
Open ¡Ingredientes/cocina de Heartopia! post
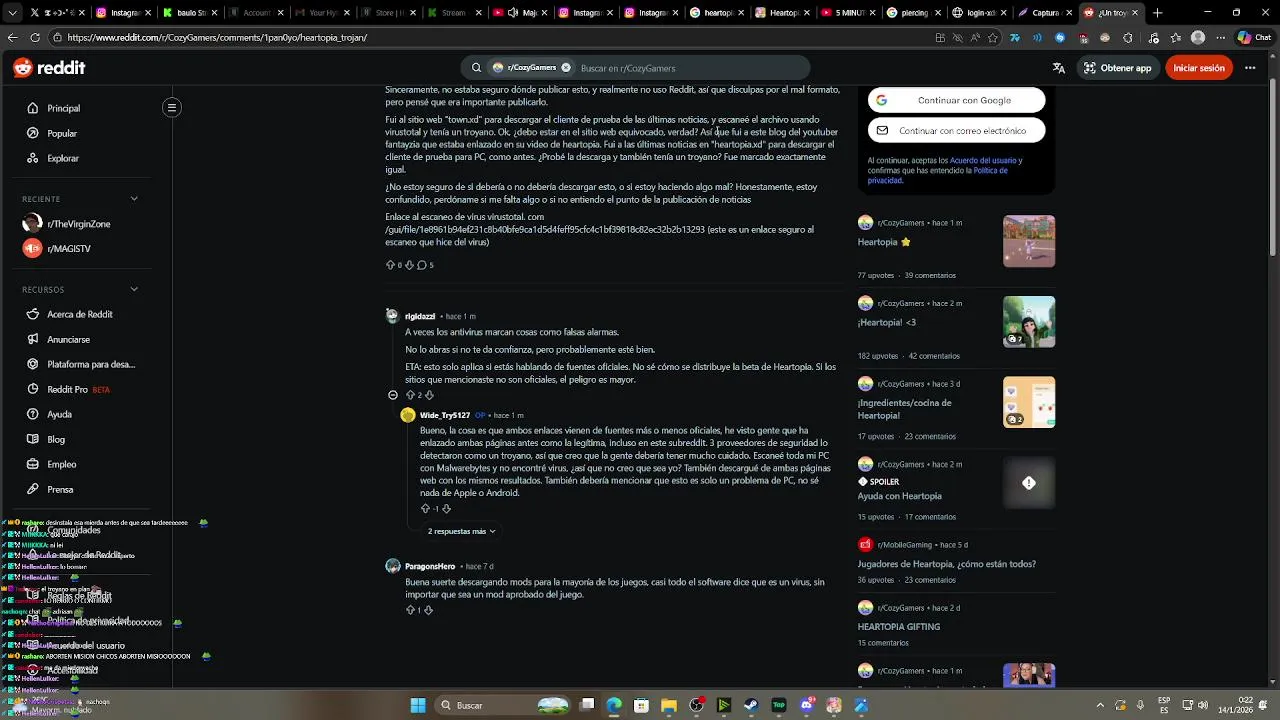904,409
